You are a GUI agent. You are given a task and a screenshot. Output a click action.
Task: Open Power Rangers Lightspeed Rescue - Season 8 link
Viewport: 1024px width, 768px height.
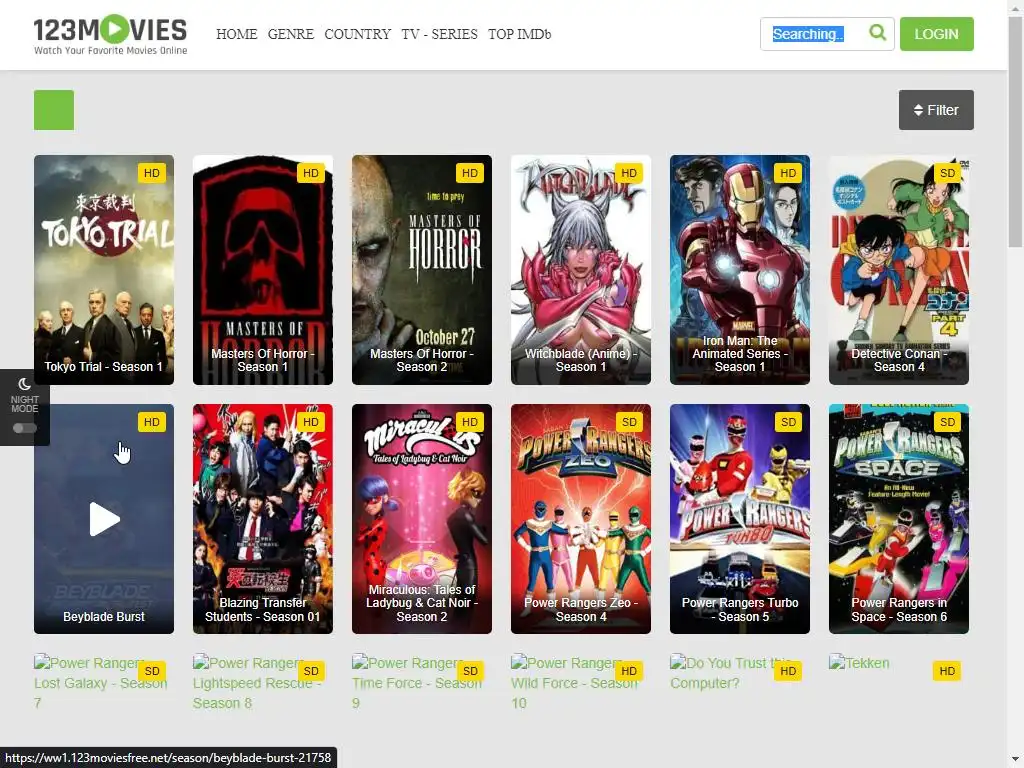pyautogui.click(x=257, y=682)
